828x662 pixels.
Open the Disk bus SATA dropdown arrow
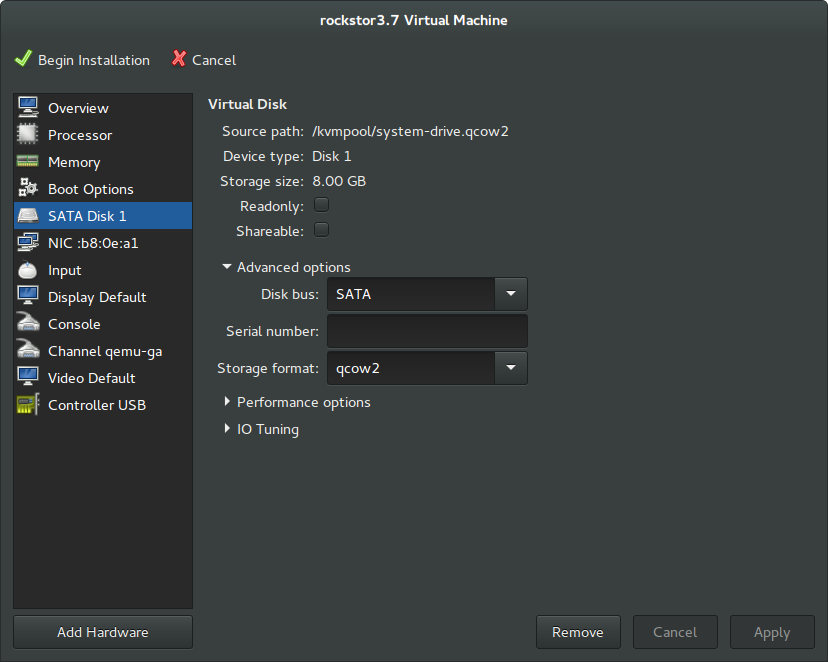pos(511,294)
